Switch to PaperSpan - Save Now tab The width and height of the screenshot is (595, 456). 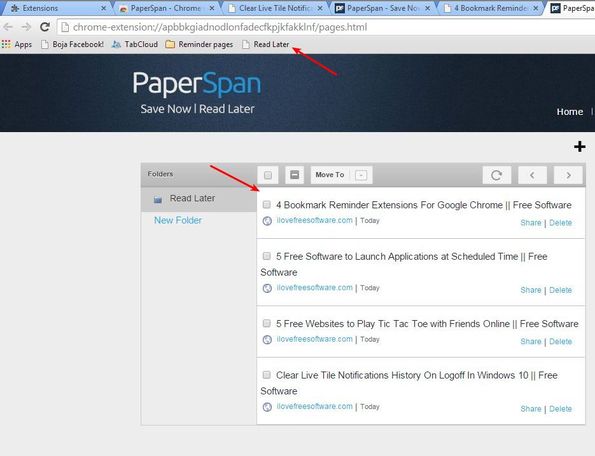(x=381, y=8)
